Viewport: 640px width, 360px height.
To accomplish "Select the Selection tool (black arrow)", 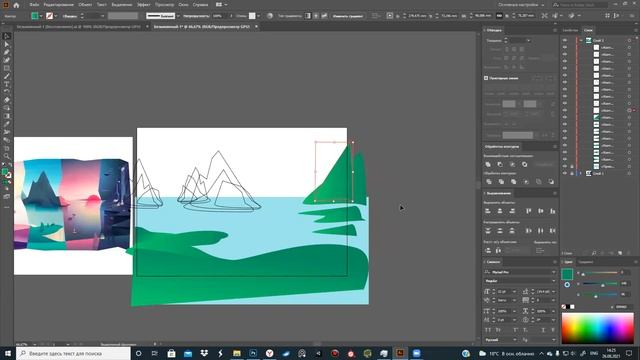I will [x=7, y=36].
